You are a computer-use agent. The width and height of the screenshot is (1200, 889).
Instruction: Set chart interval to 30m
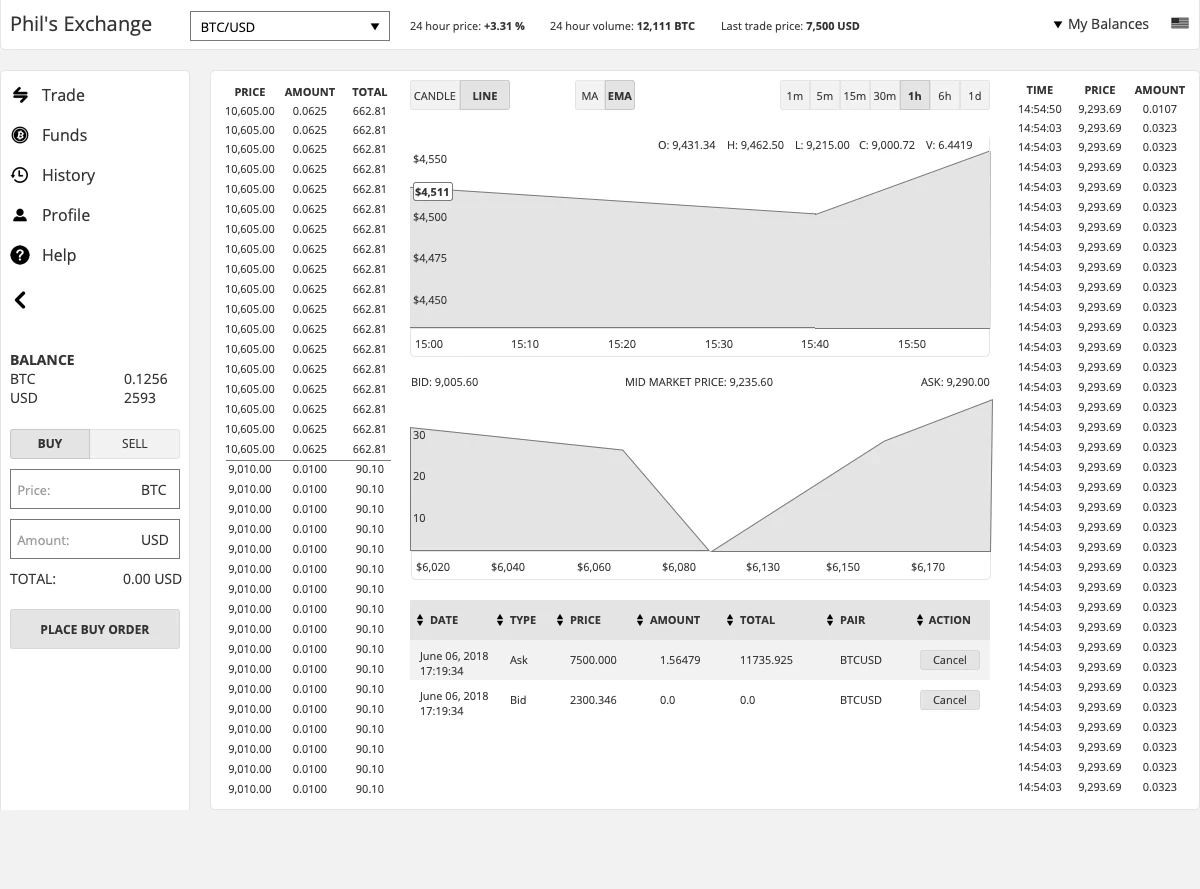click(x=885, y=96)
